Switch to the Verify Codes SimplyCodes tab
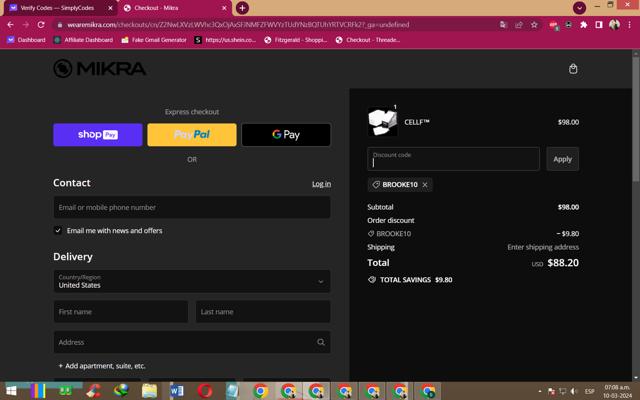 coord(57,8)
